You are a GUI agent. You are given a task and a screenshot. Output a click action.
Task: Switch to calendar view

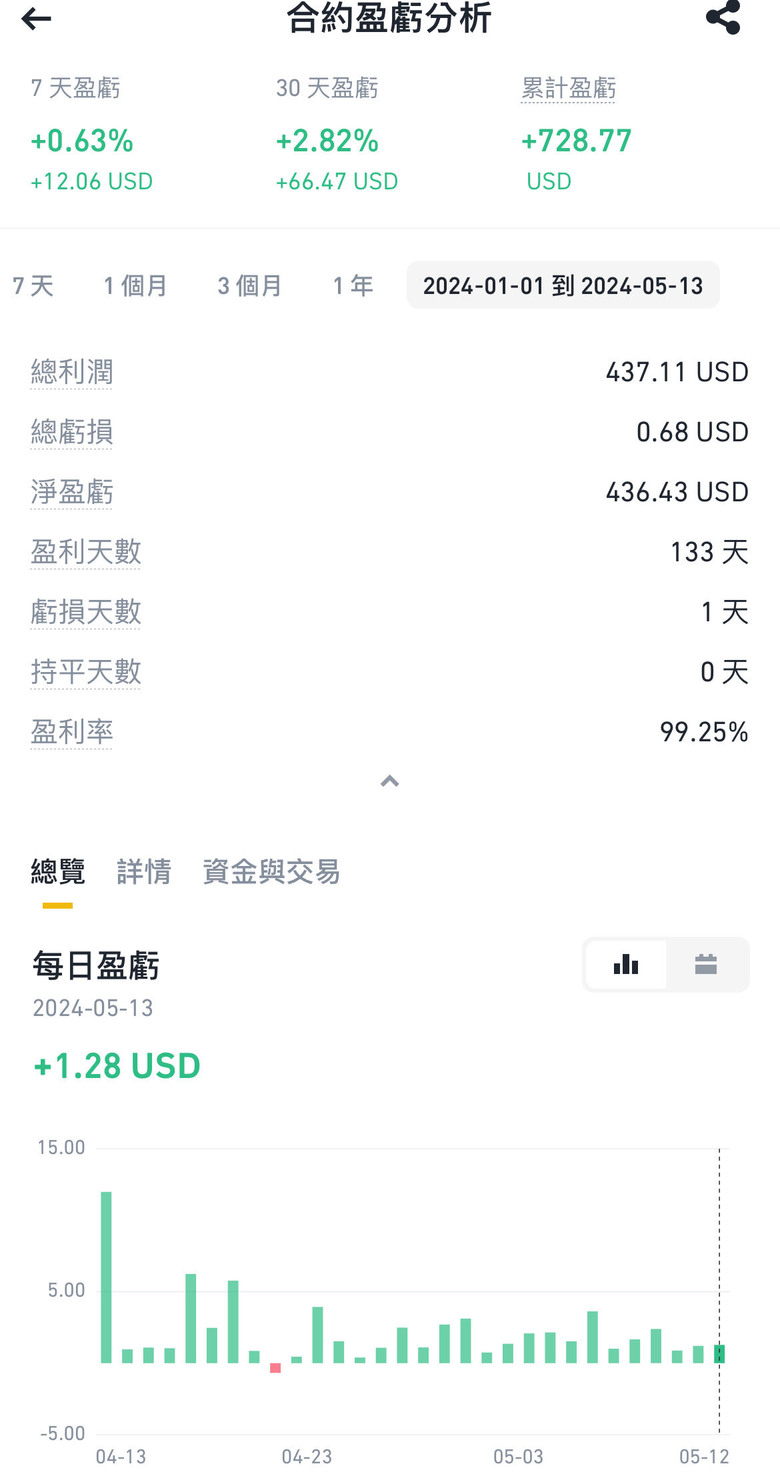point(706,965)
